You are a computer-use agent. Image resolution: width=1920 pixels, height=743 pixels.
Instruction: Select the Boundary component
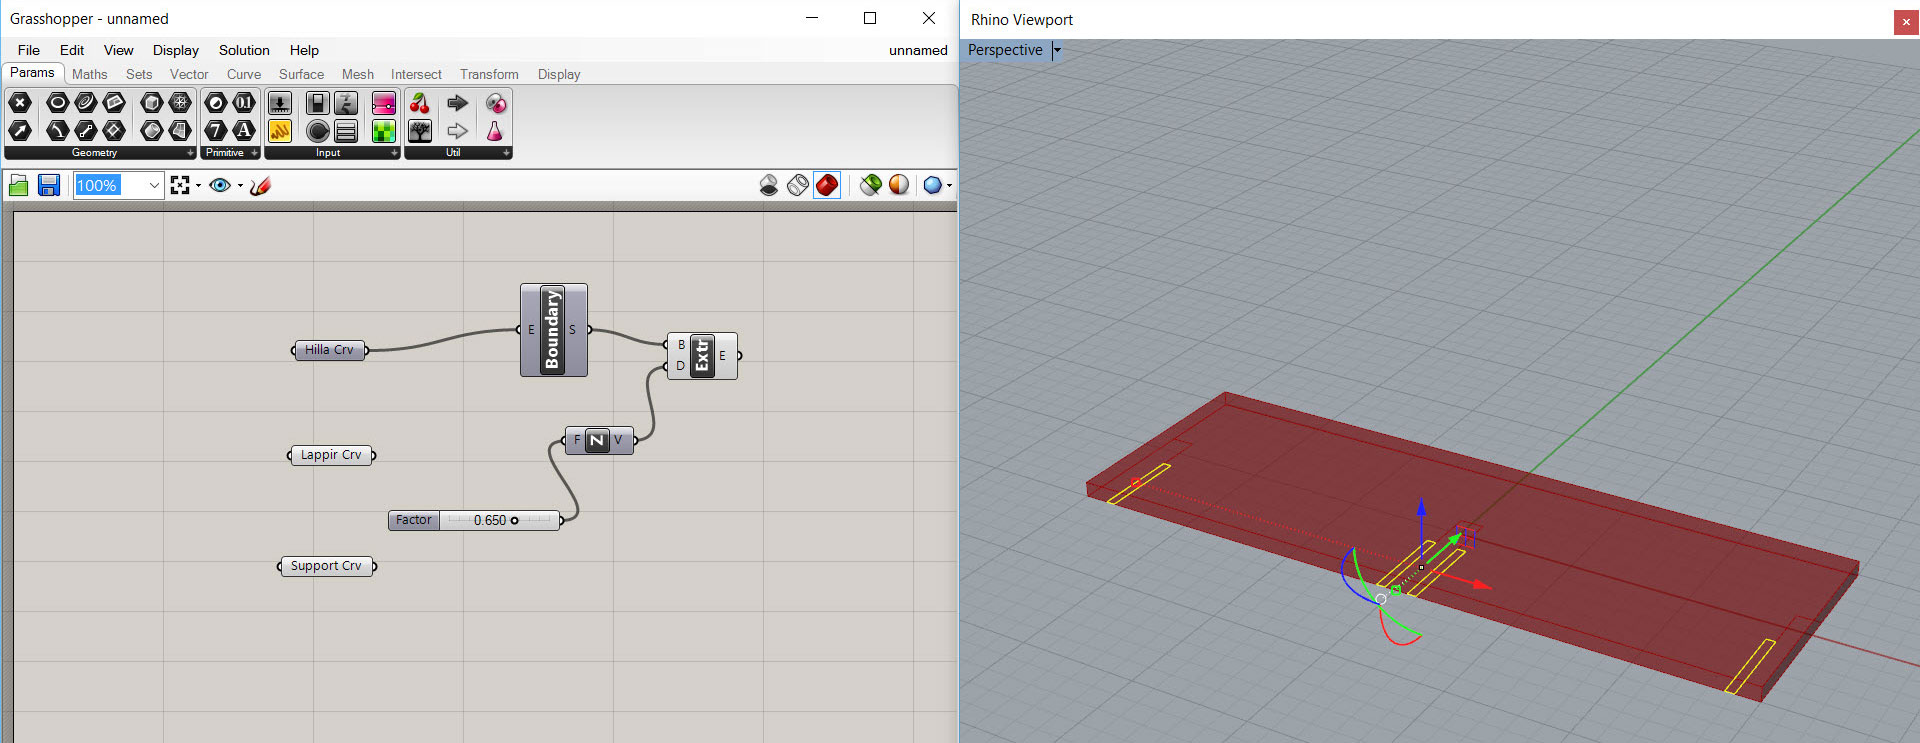[553, 330]
